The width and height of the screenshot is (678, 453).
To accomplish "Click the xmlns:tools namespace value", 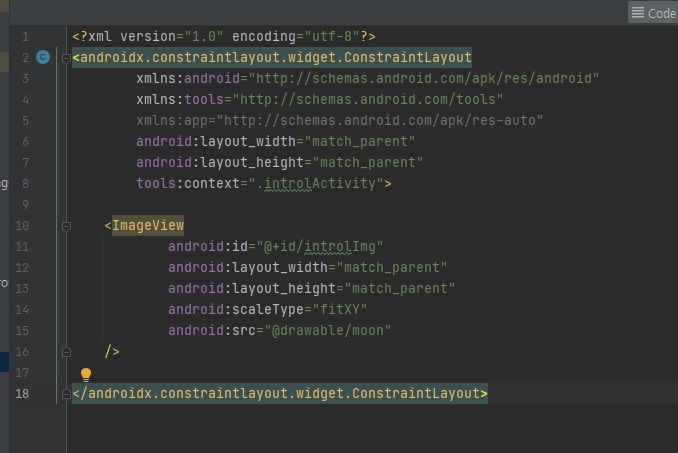I will [368, 99].
